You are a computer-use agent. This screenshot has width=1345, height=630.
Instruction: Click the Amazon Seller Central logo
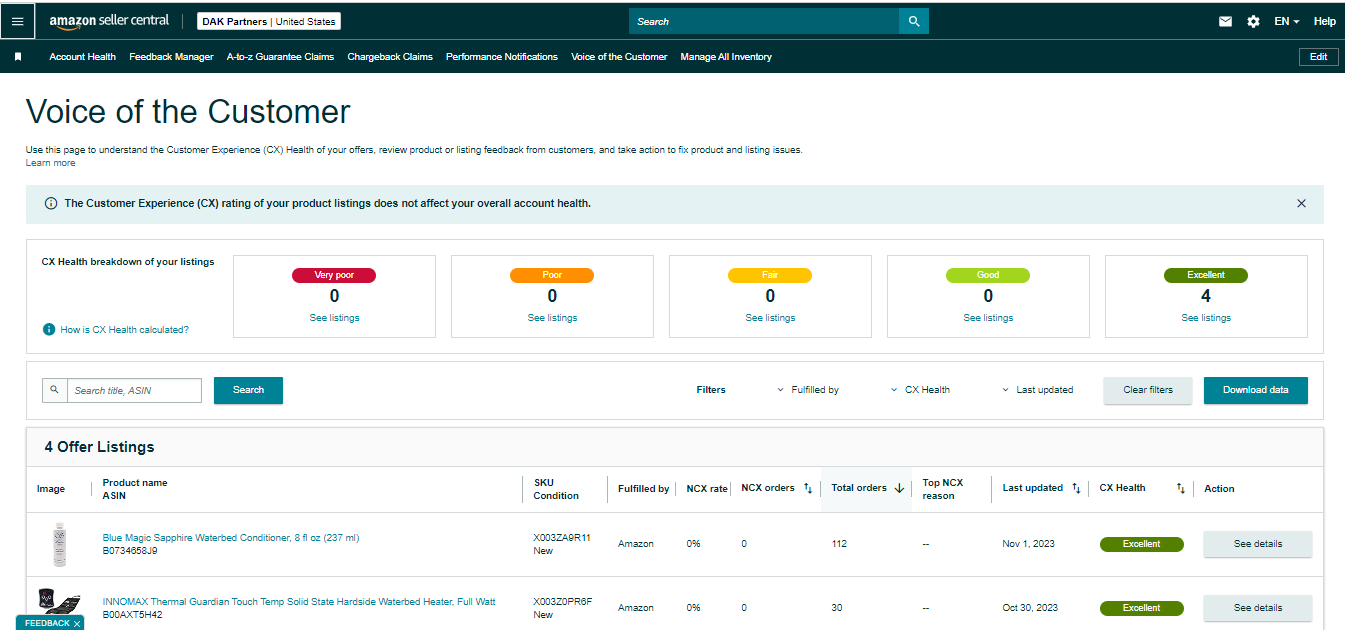click(x=109, y=21)
